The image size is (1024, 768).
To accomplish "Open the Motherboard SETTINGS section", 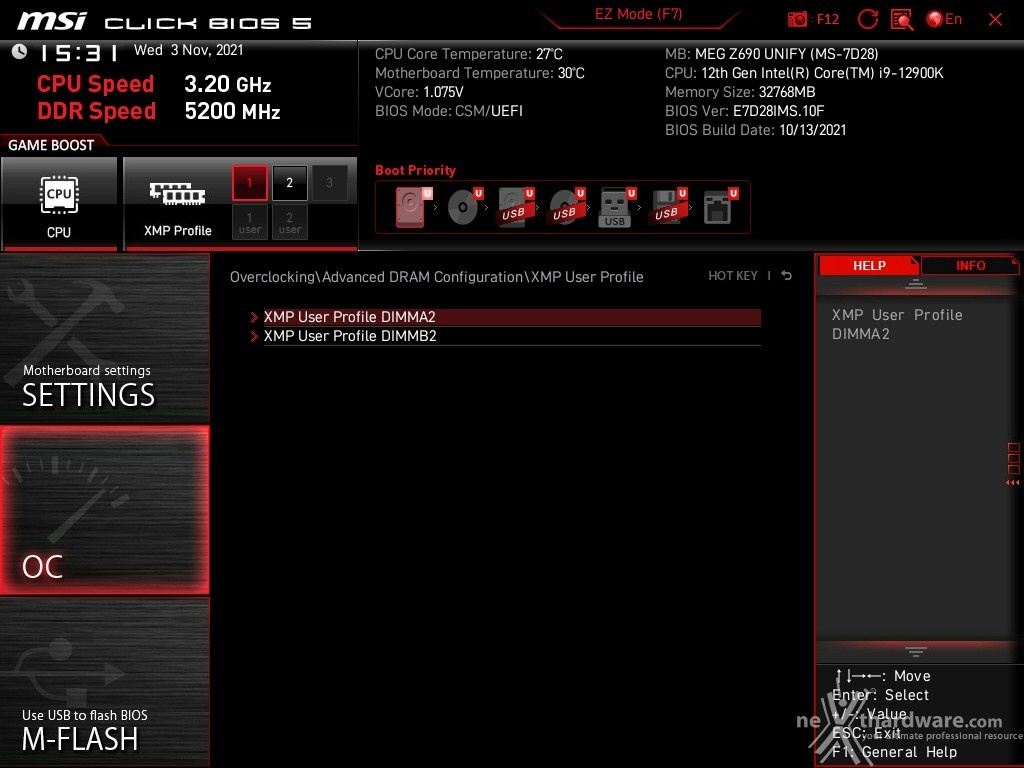I will (104, 338).
